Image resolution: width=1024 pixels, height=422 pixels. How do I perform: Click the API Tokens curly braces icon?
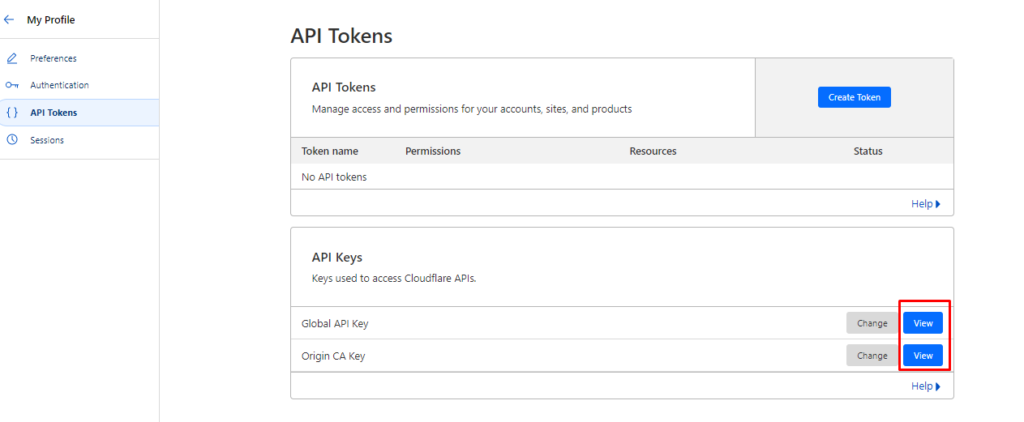[x=12, y=113]
